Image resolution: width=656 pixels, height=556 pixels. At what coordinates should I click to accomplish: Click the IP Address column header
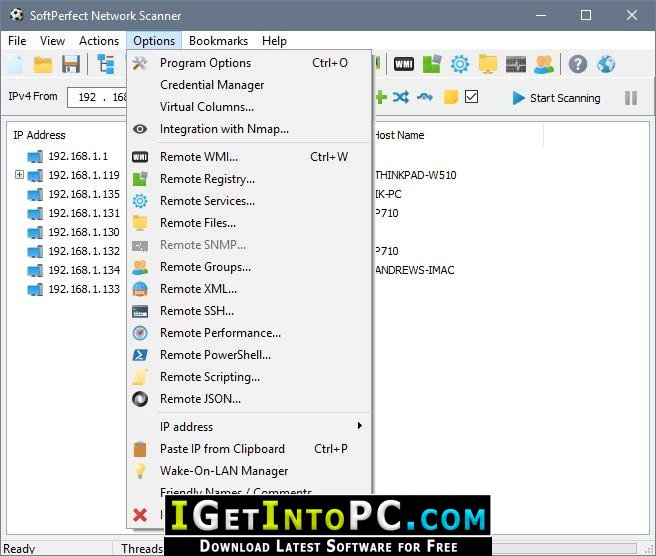click(x=39, y=135)
